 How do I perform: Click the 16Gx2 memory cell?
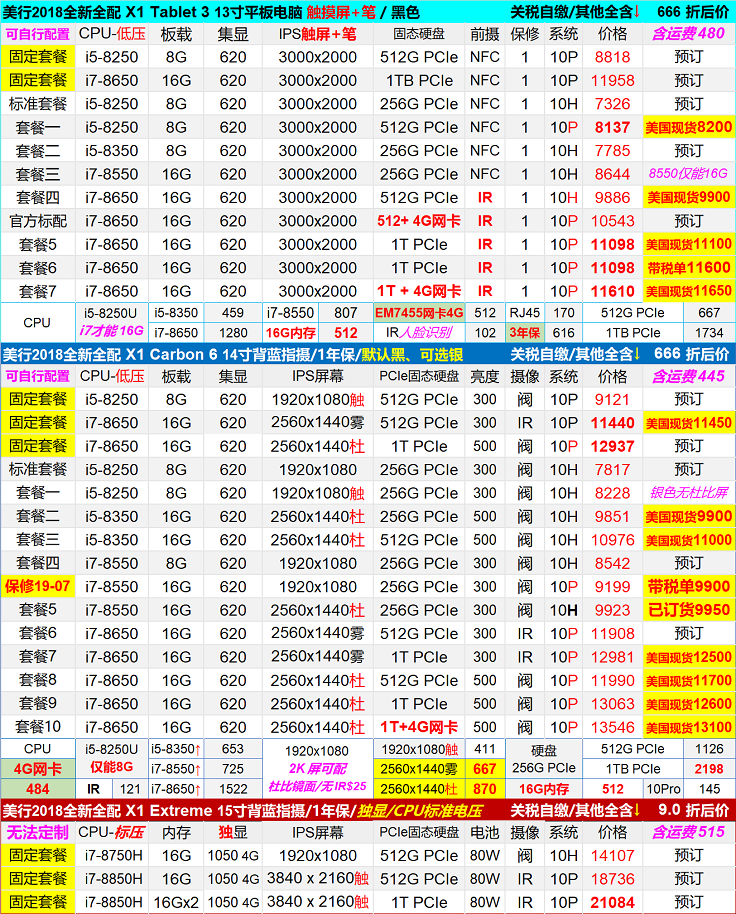[x=176, y=902]
